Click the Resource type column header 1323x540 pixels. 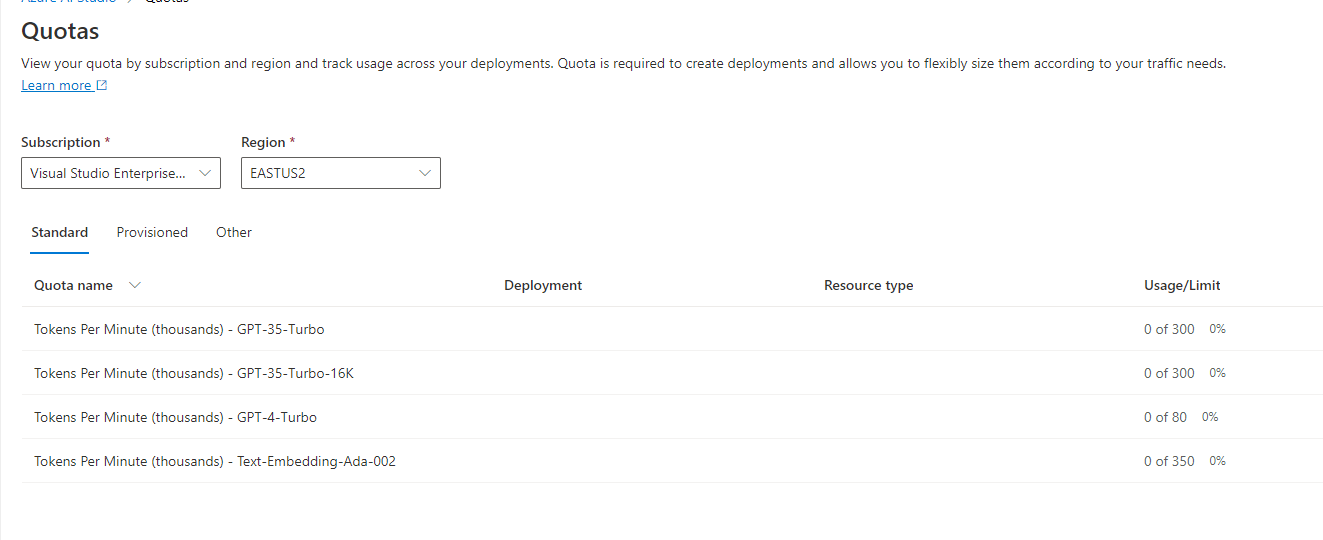(868, 285)
